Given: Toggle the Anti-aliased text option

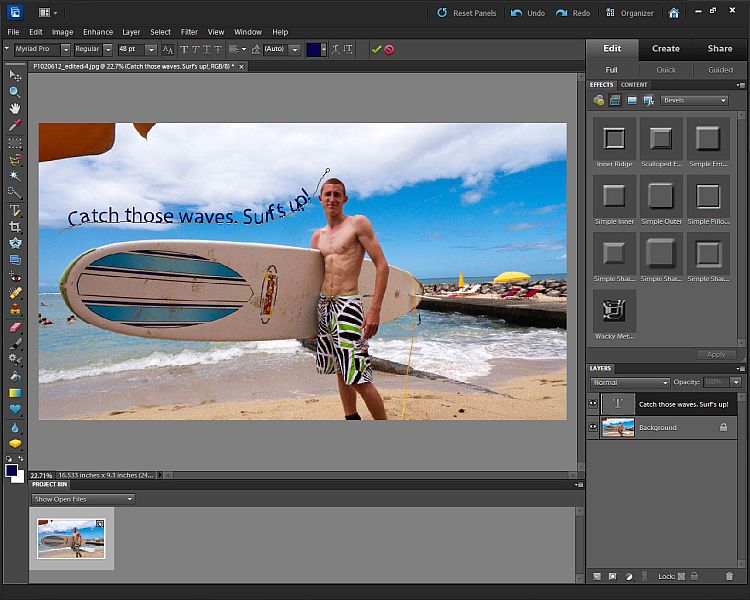Looking at the screenshot, I should tap(167, 49).
